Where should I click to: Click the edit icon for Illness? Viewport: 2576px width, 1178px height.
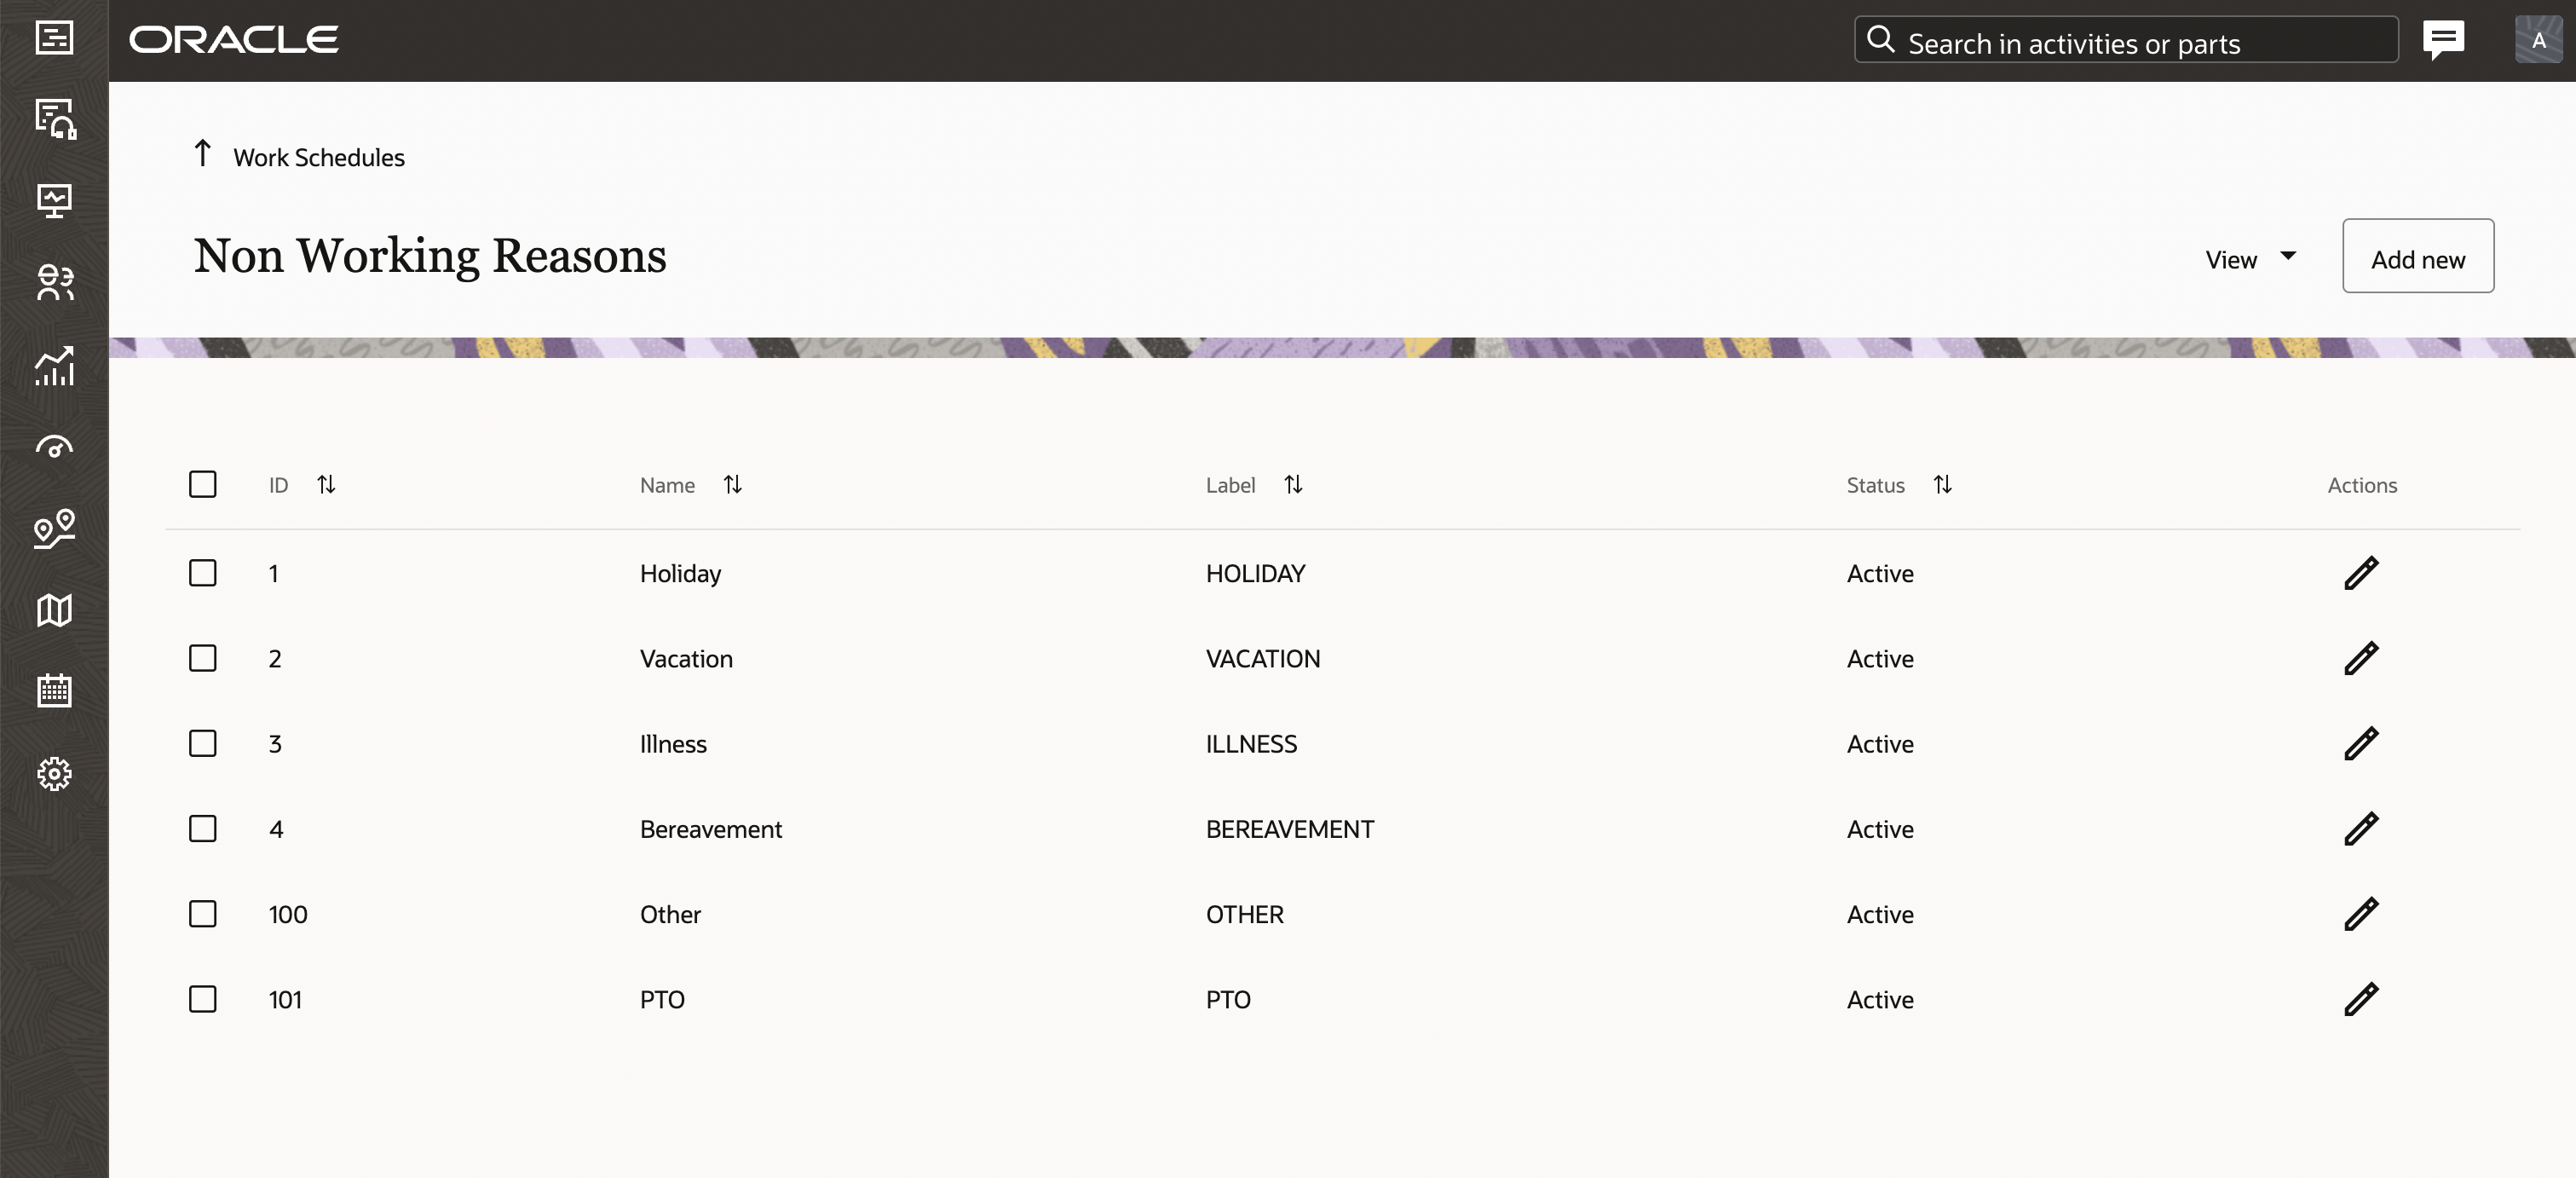pyautogui.click(x=2360, y=742)
